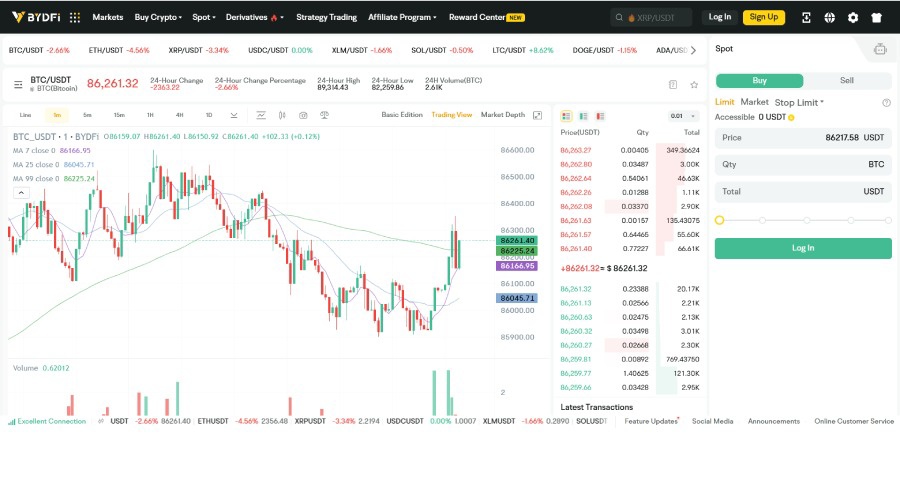Open order type help question icon
This screenshot has width=900, height=500.
coord(886,103)
